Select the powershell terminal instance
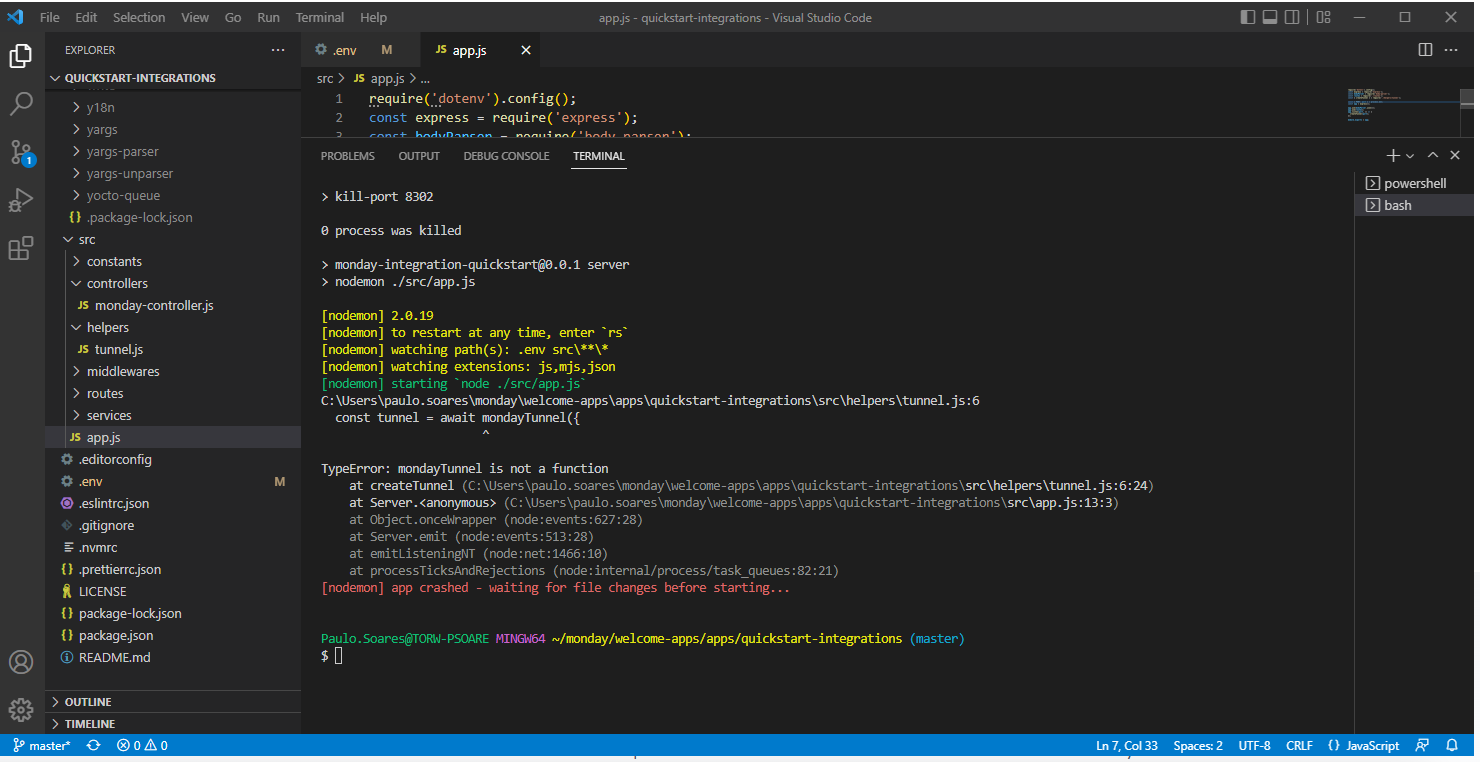Screen dimensions: 1480x762 pos(1414,183)
